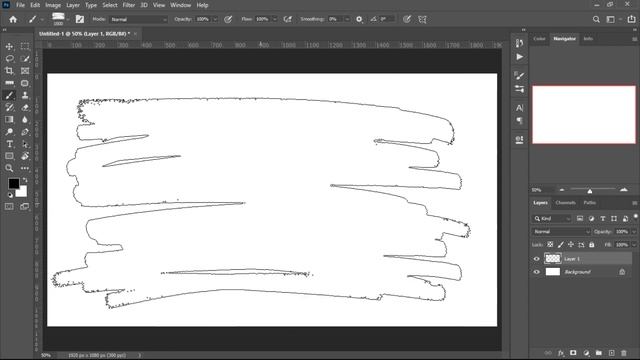640x360 pixels.
Task: Select the Hand tool
Action: point(25,156)
